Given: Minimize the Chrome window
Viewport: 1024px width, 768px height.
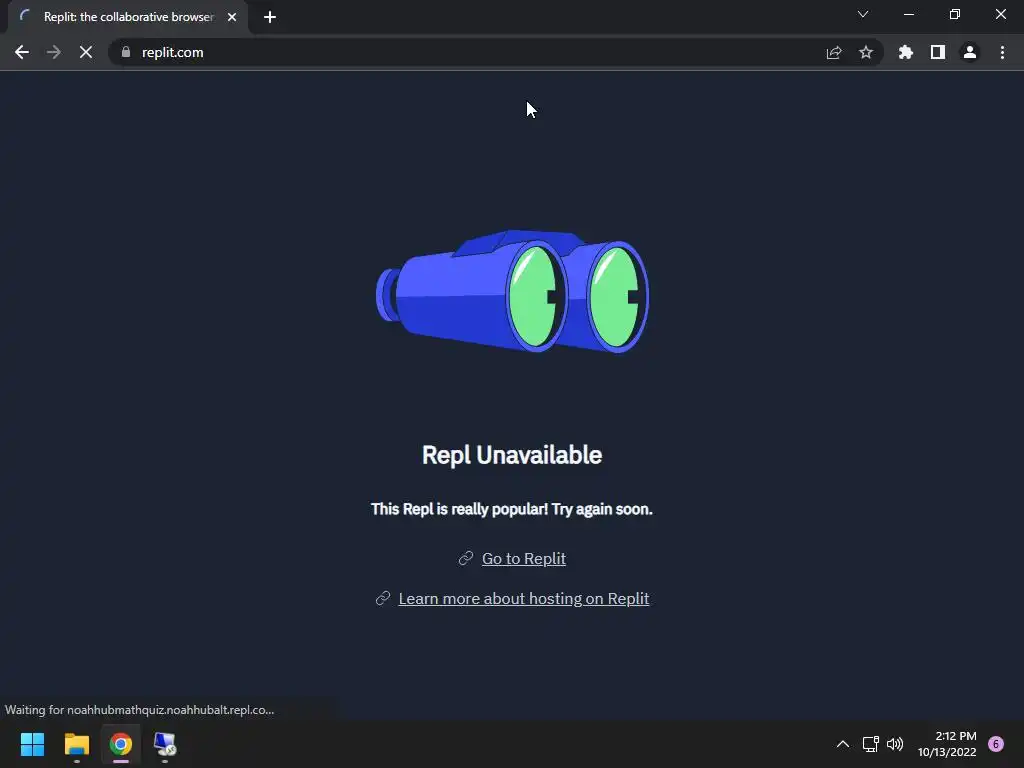Looking at the screenshot, I should click(908, 14).
